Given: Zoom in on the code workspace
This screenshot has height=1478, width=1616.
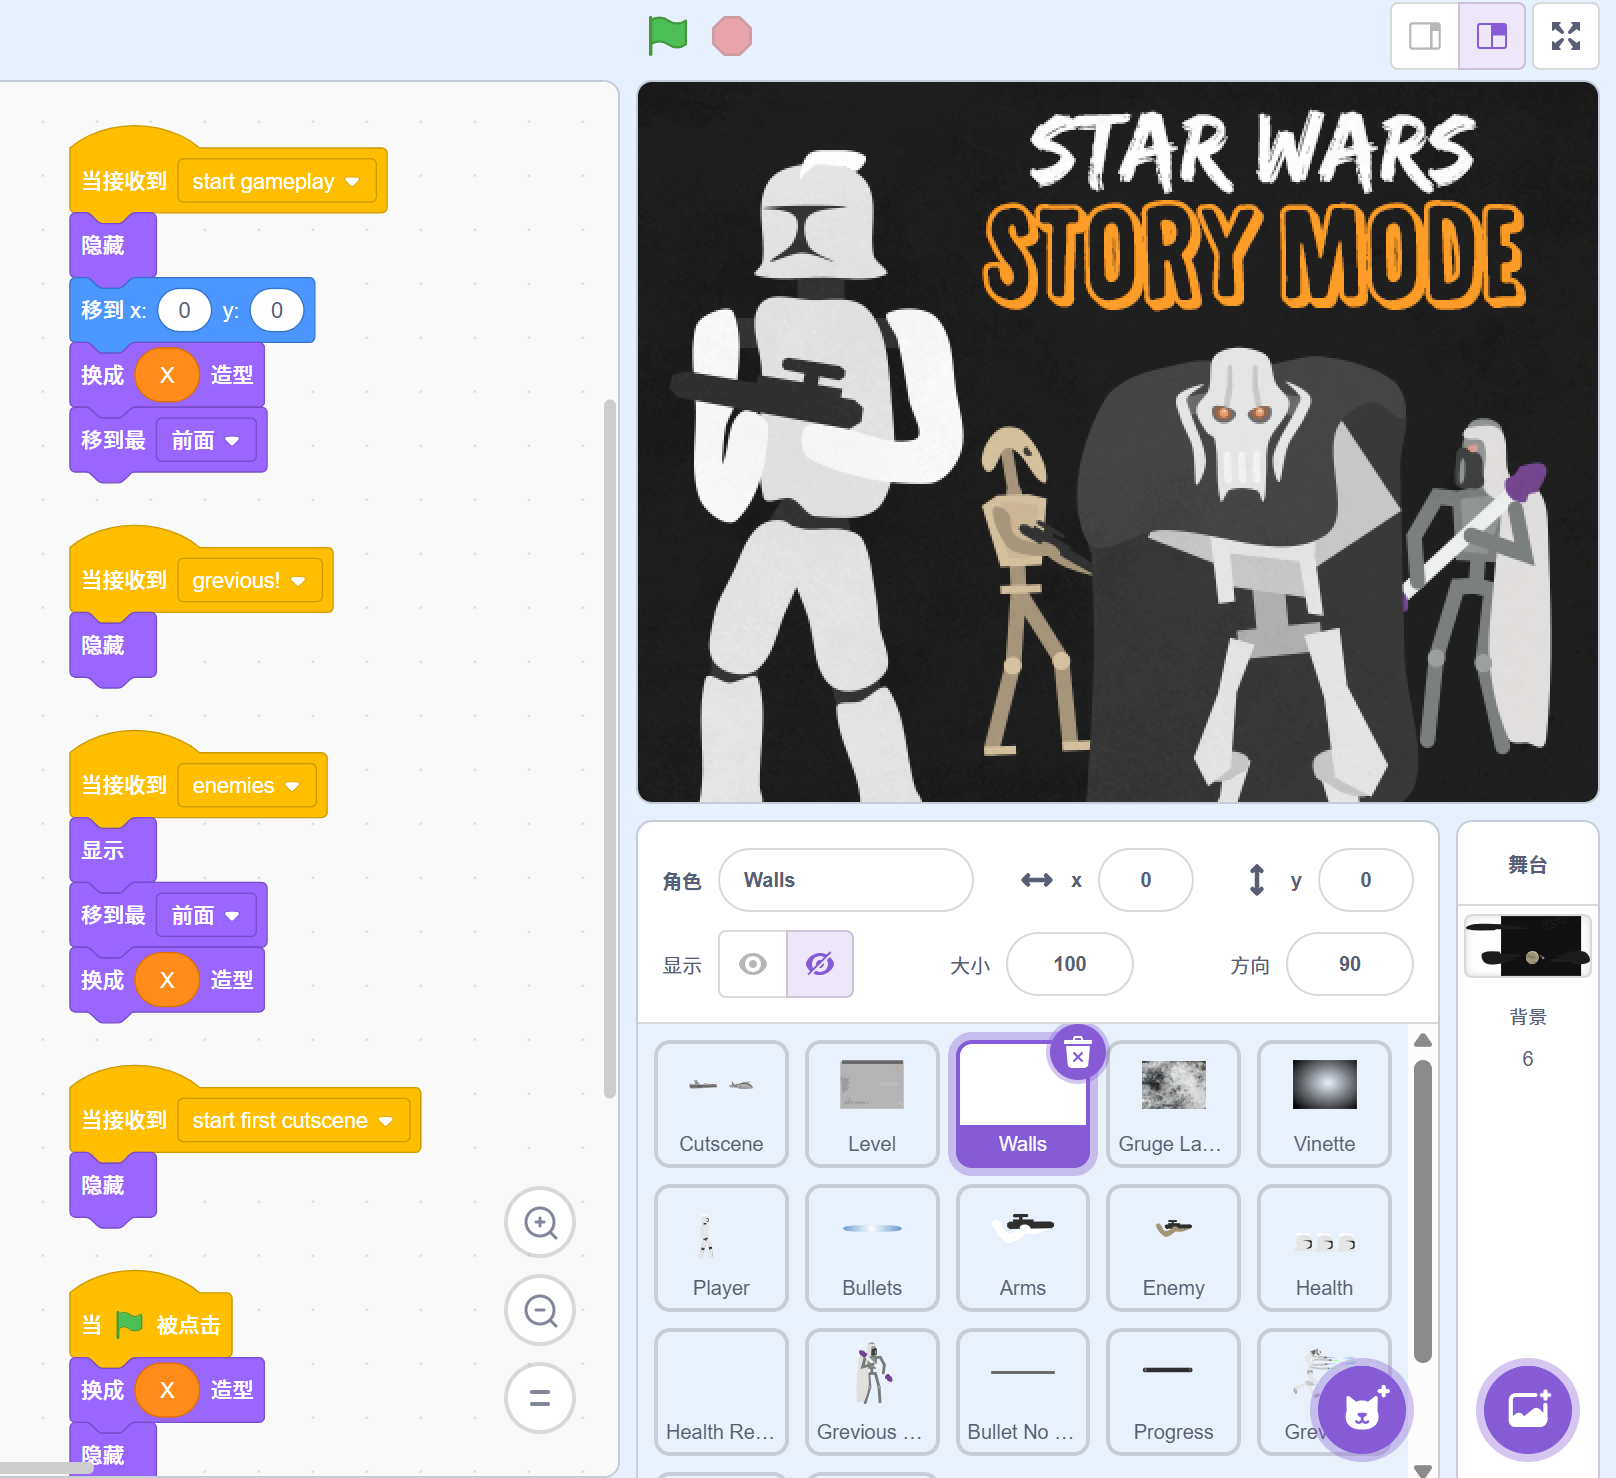Looking at the screenshot, I should (x=540, y=1222).
